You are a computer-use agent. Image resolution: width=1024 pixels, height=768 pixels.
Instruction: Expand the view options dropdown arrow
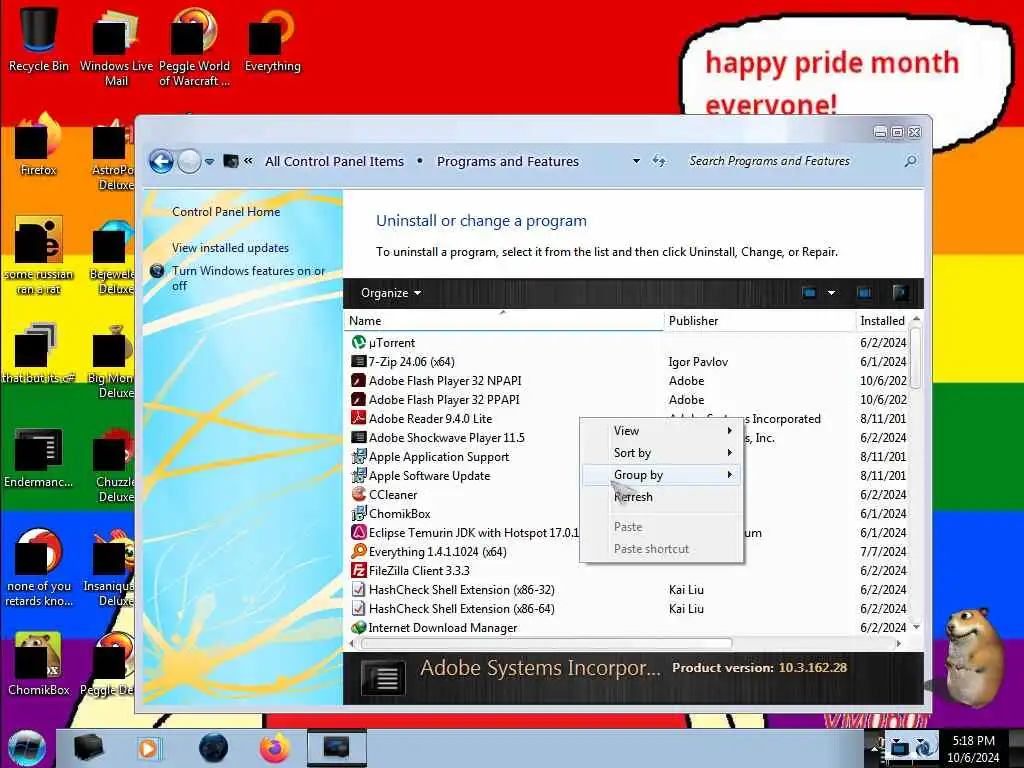(x=831, y=293)
